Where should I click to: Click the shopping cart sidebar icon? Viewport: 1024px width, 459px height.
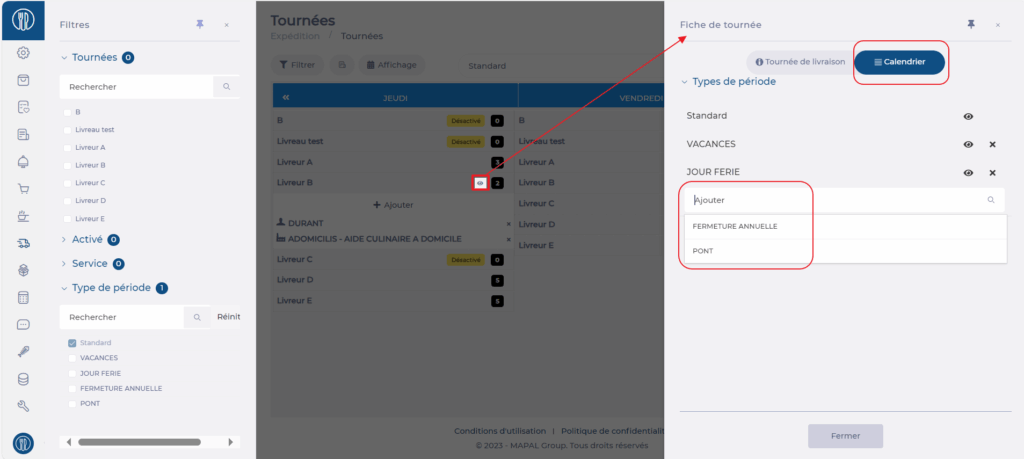click(23, 188)
